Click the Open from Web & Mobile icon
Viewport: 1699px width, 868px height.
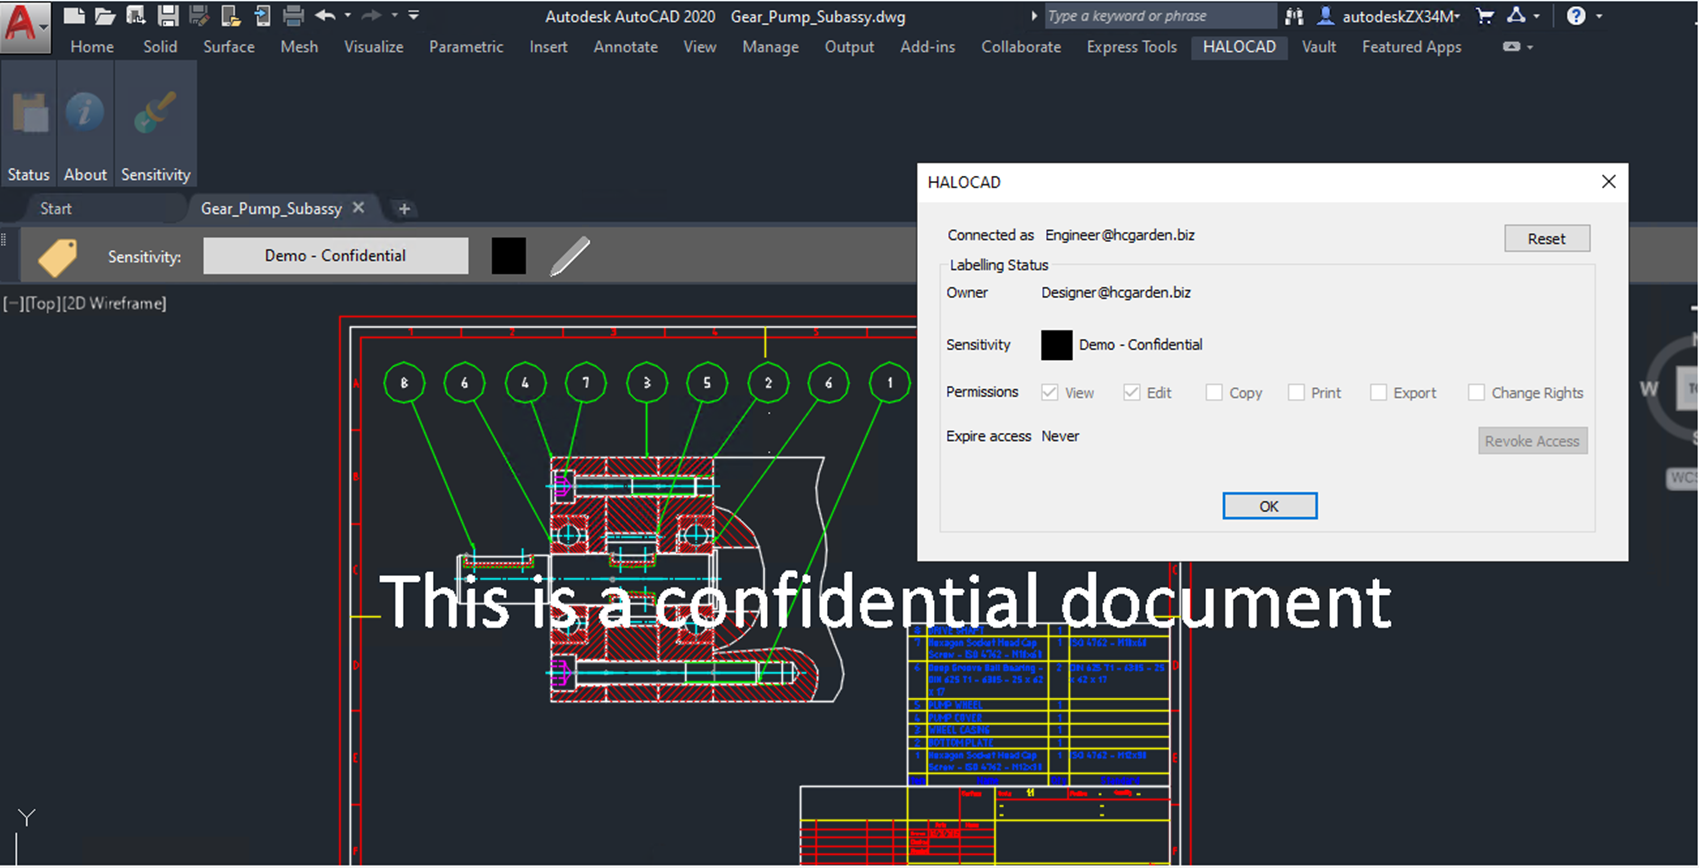click(x=231, y=15)
